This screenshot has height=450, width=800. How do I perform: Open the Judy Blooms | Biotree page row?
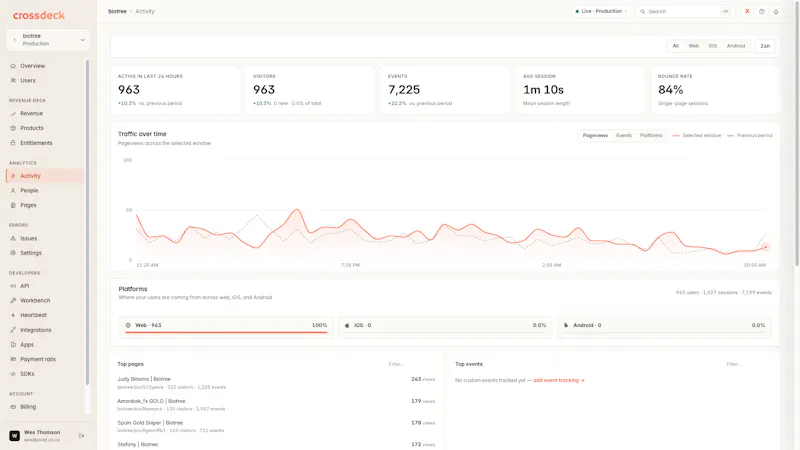(276, 383)
